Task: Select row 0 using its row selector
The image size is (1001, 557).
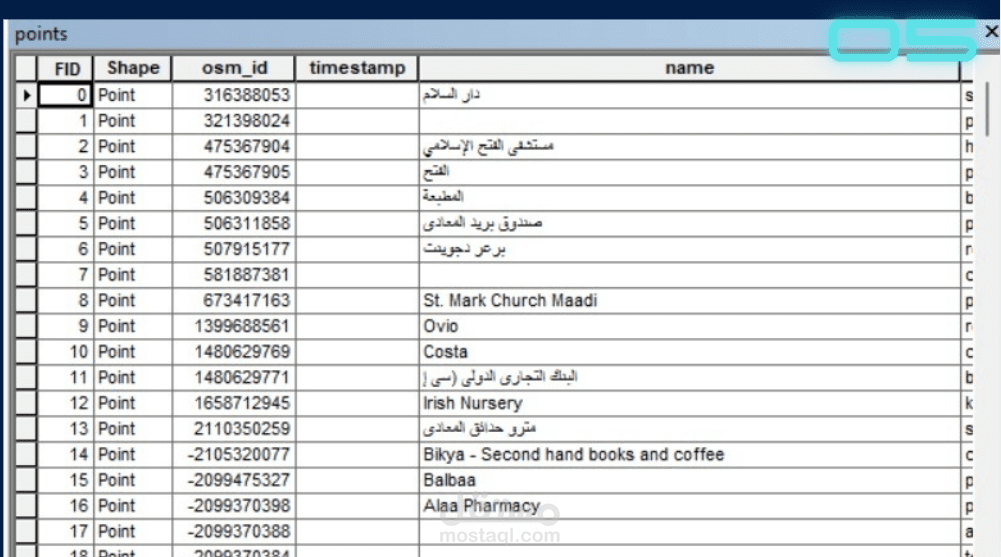Action: tap(26, 95)
